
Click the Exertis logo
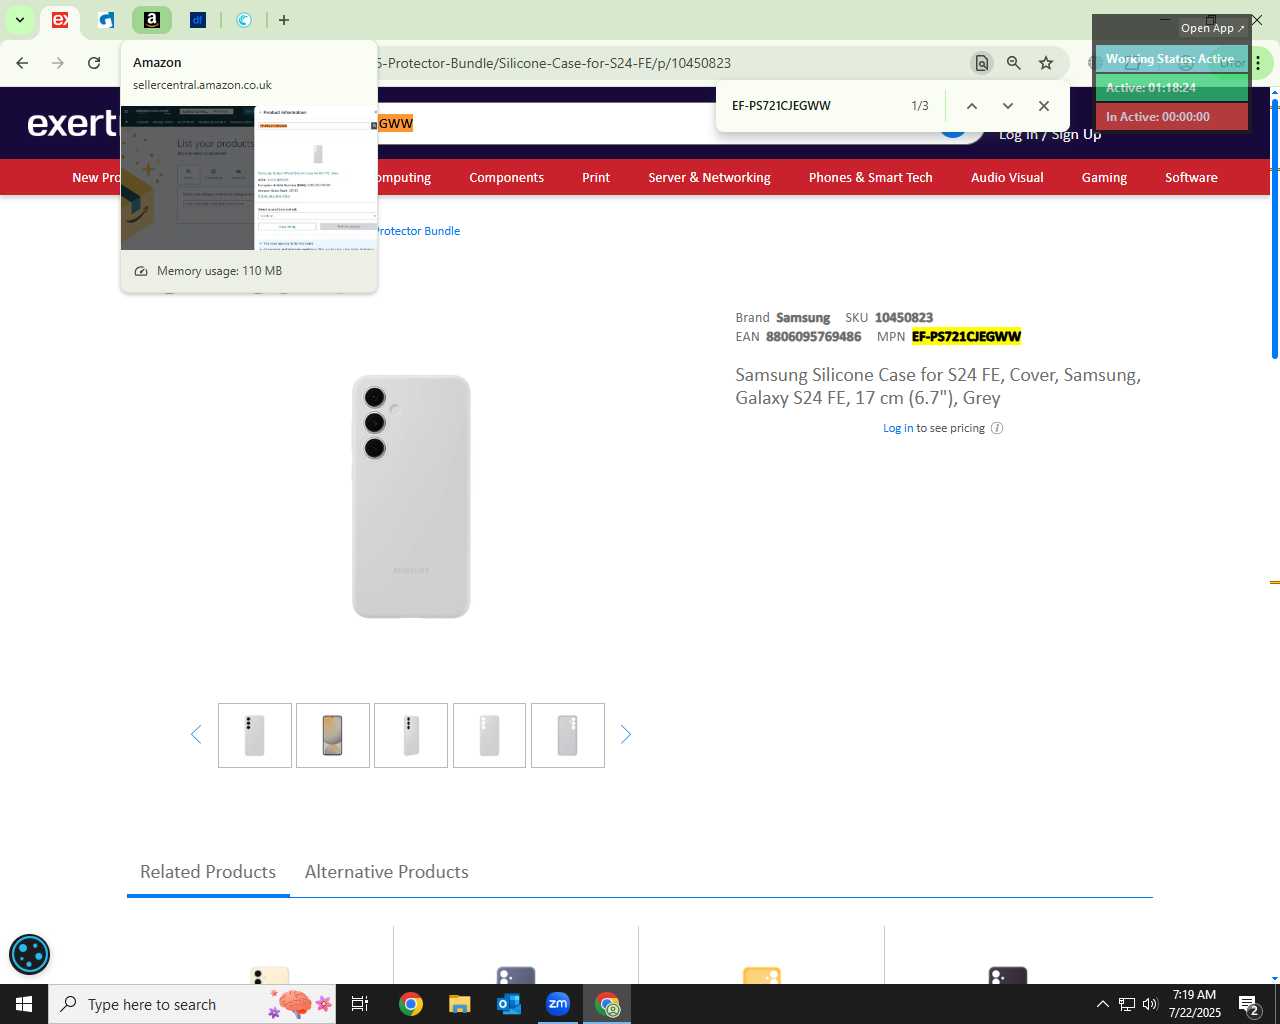point(72,123)
